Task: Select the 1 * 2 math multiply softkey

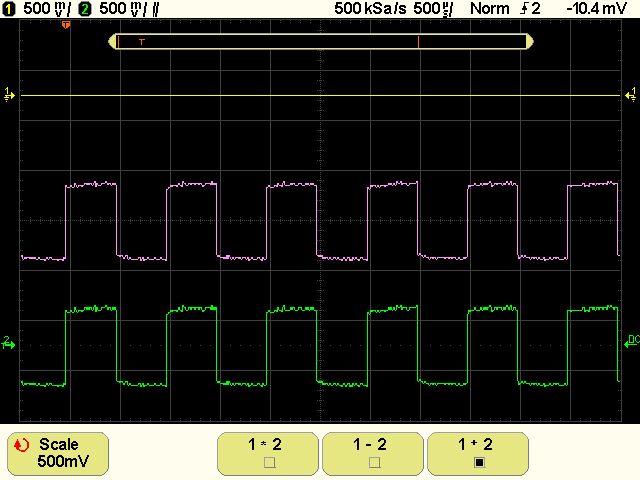Action: (268, 454)
